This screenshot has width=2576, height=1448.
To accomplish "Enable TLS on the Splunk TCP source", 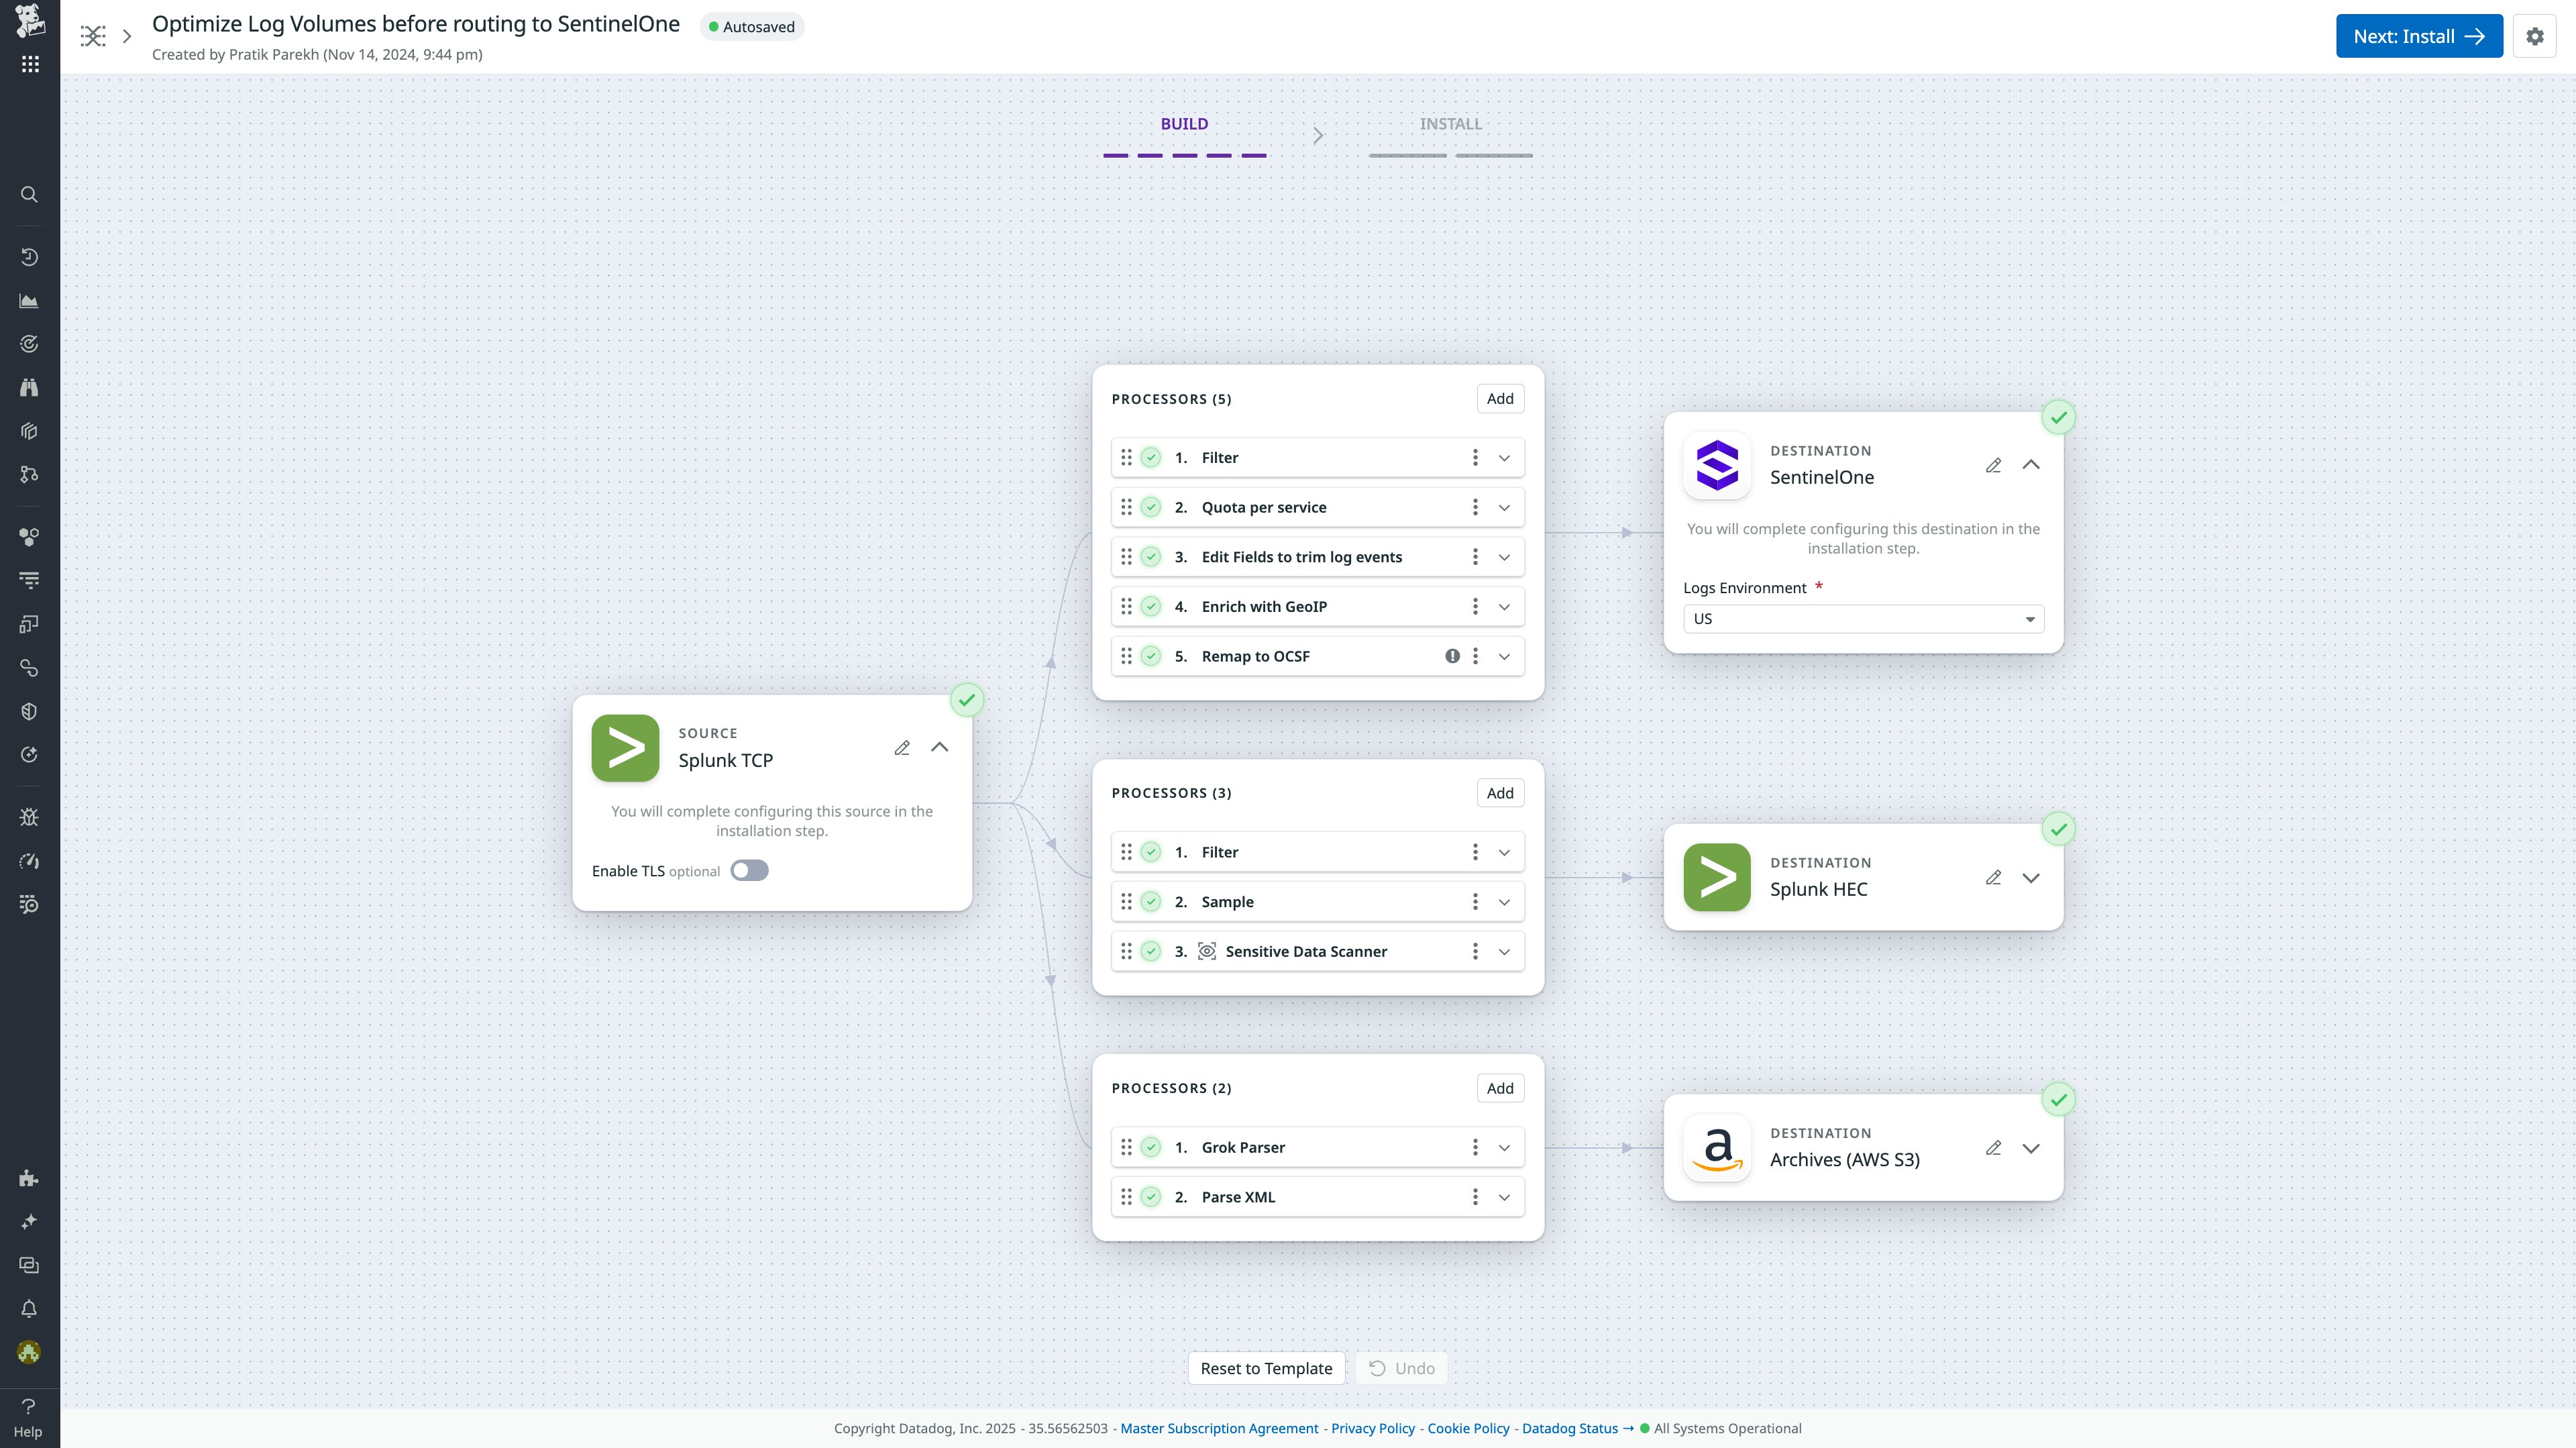I will (x=749, y=870).
